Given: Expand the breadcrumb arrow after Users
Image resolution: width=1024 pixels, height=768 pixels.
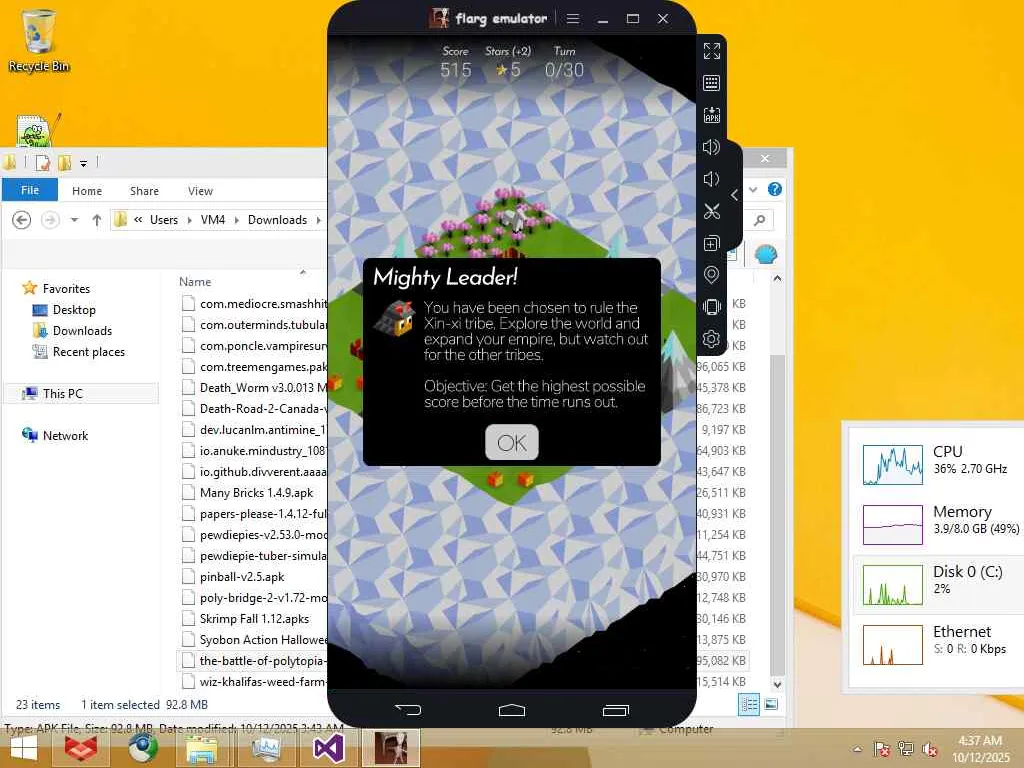Looking at the screenshot, I should [x=189, y=220].
